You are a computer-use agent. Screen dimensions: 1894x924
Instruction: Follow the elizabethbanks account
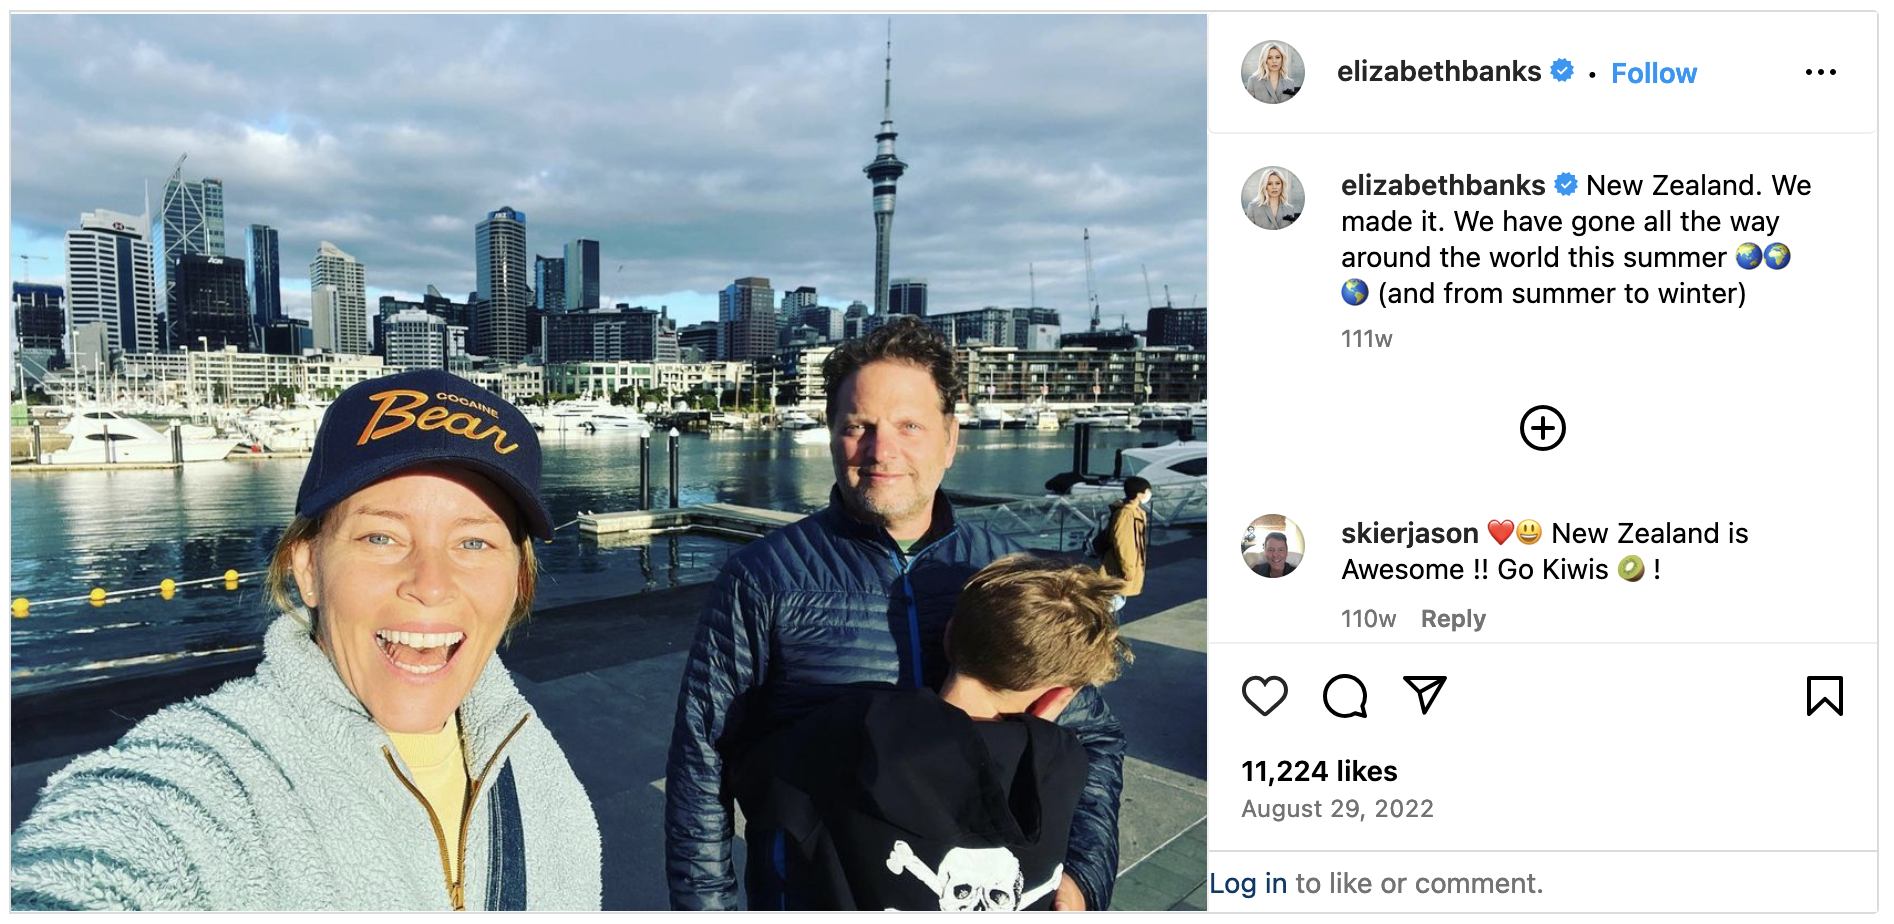tap(1654, 73)
